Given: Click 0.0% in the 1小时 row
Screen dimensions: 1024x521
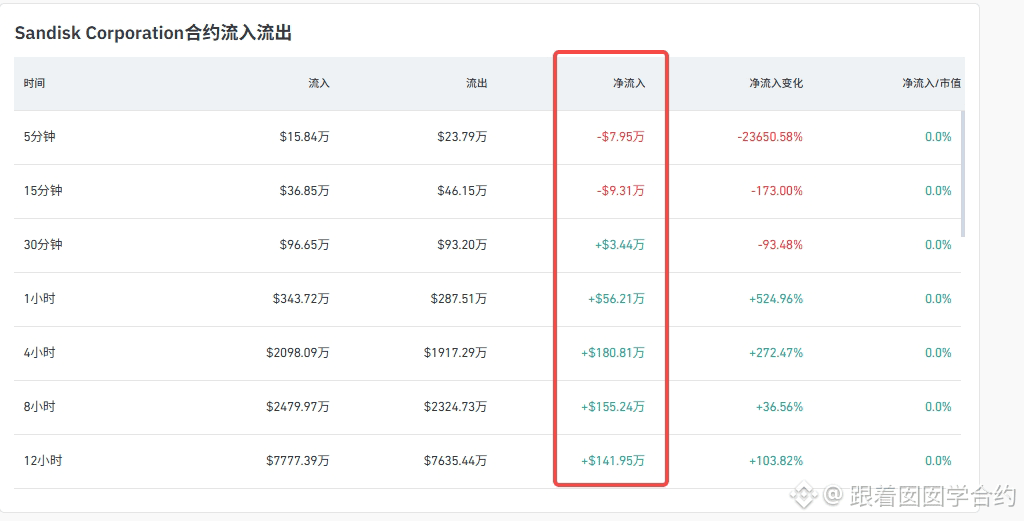Looking at the screenshot, I should [x=938, y=299].
